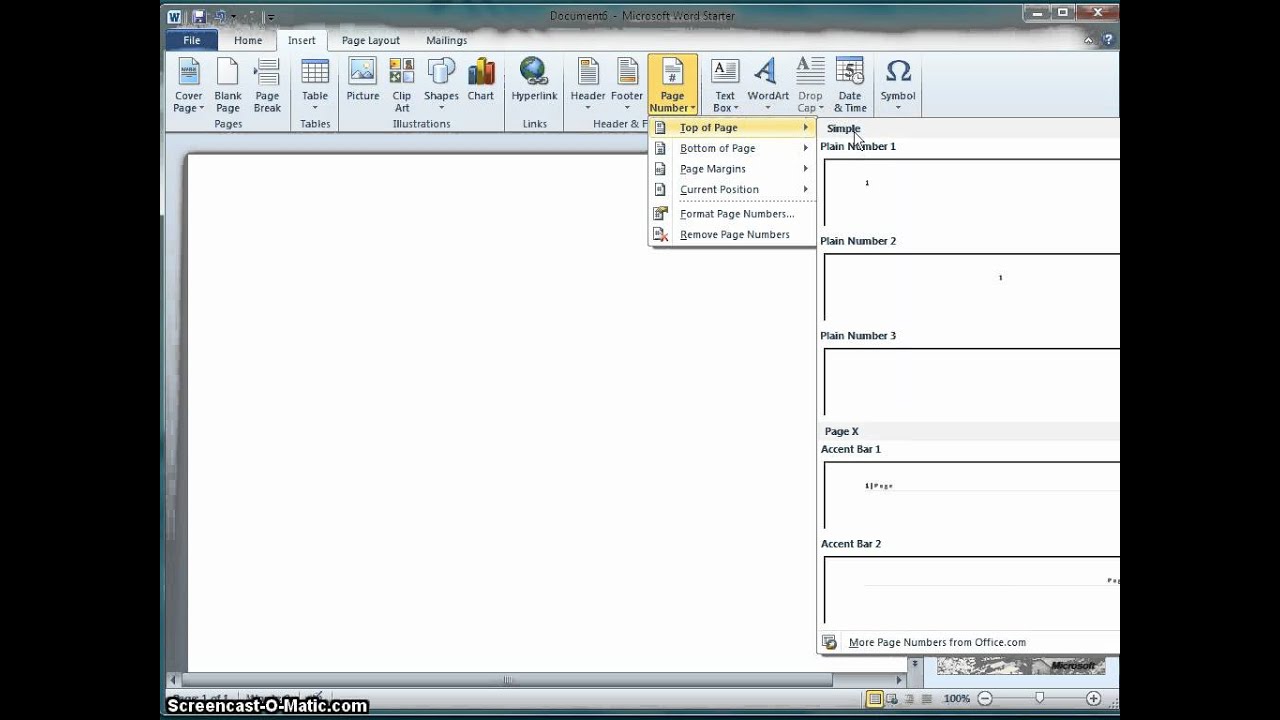1280x720 pixels.
Task: Open the Shapes gallery
Action: (x=441, y=86)
